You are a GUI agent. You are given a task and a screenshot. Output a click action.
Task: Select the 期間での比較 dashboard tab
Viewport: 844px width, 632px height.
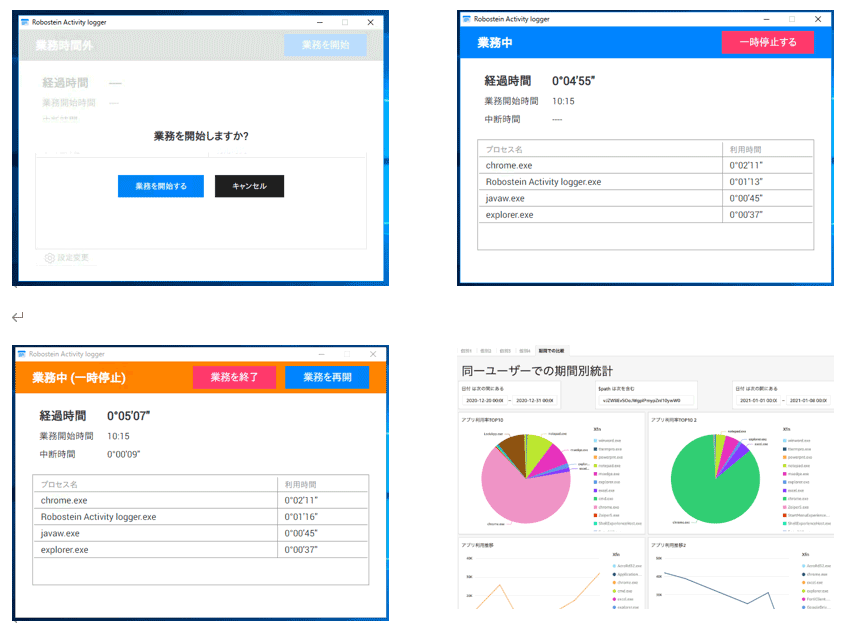click(551, 351)
